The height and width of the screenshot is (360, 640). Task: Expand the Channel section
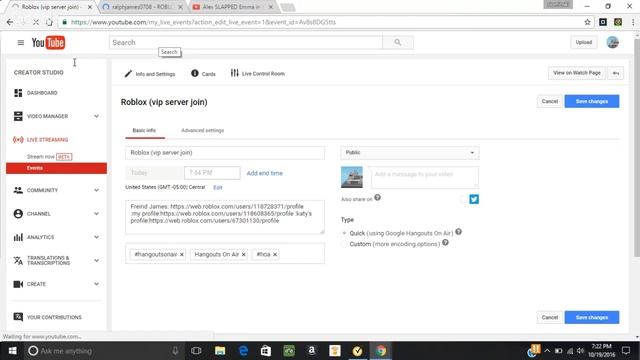click(x=96, y=213)
